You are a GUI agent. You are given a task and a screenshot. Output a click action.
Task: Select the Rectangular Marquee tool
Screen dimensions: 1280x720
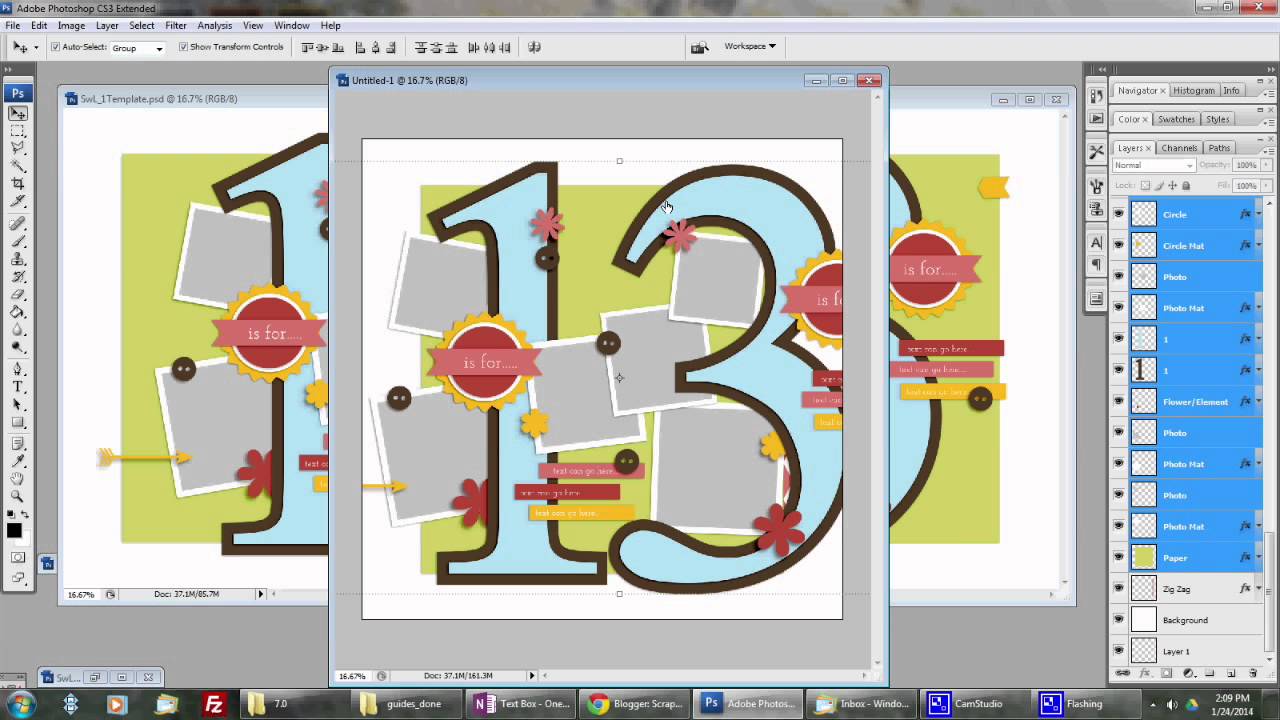click(x=18, y=131)
